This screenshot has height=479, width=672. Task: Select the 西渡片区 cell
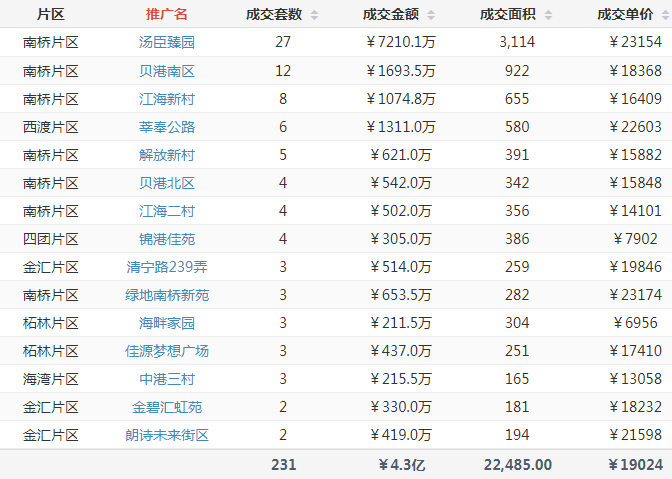51,127
